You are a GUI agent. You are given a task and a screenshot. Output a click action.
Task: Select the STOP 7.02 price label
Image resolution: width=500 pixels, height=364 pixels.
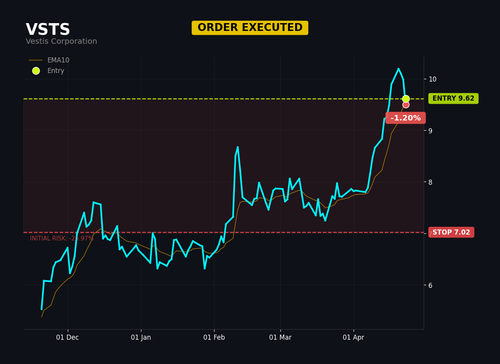coord(451,232)
